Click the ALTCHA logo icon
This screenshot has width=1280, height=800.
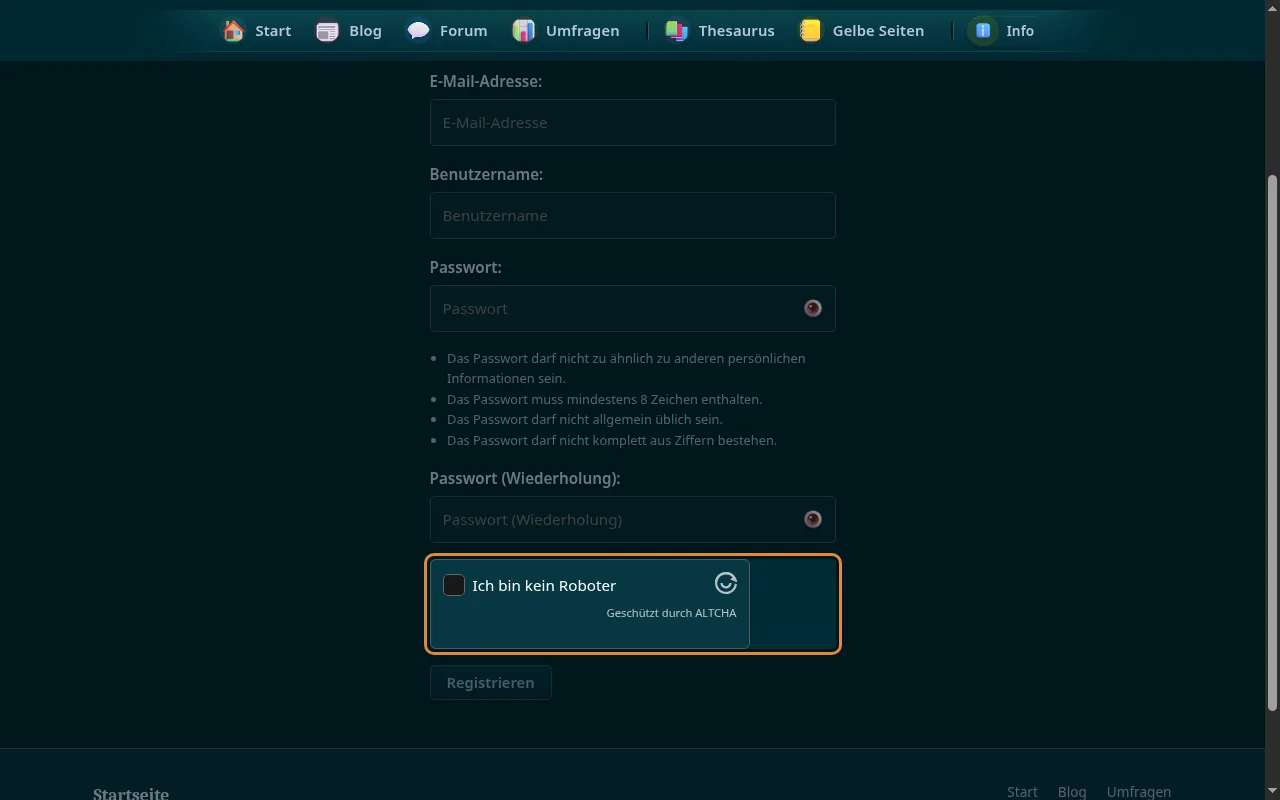726,583
